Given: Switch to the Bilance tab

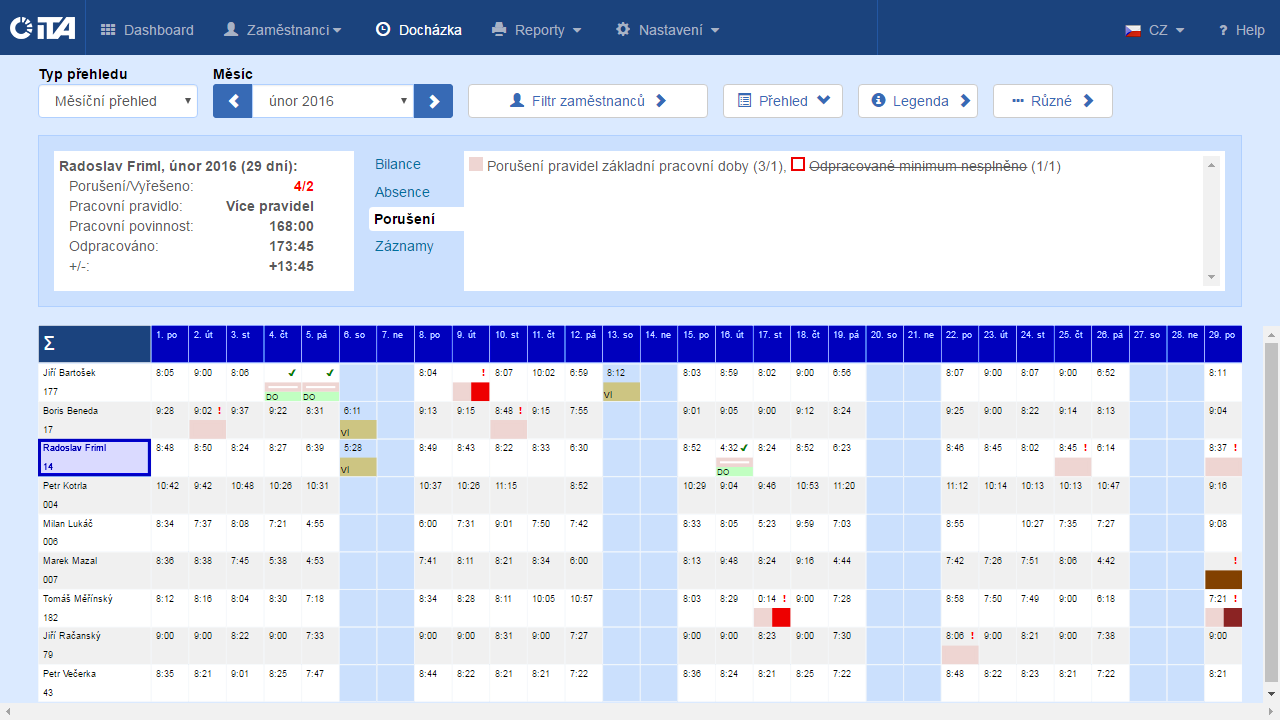Looking at the screenshot, I should pos(398,164).
